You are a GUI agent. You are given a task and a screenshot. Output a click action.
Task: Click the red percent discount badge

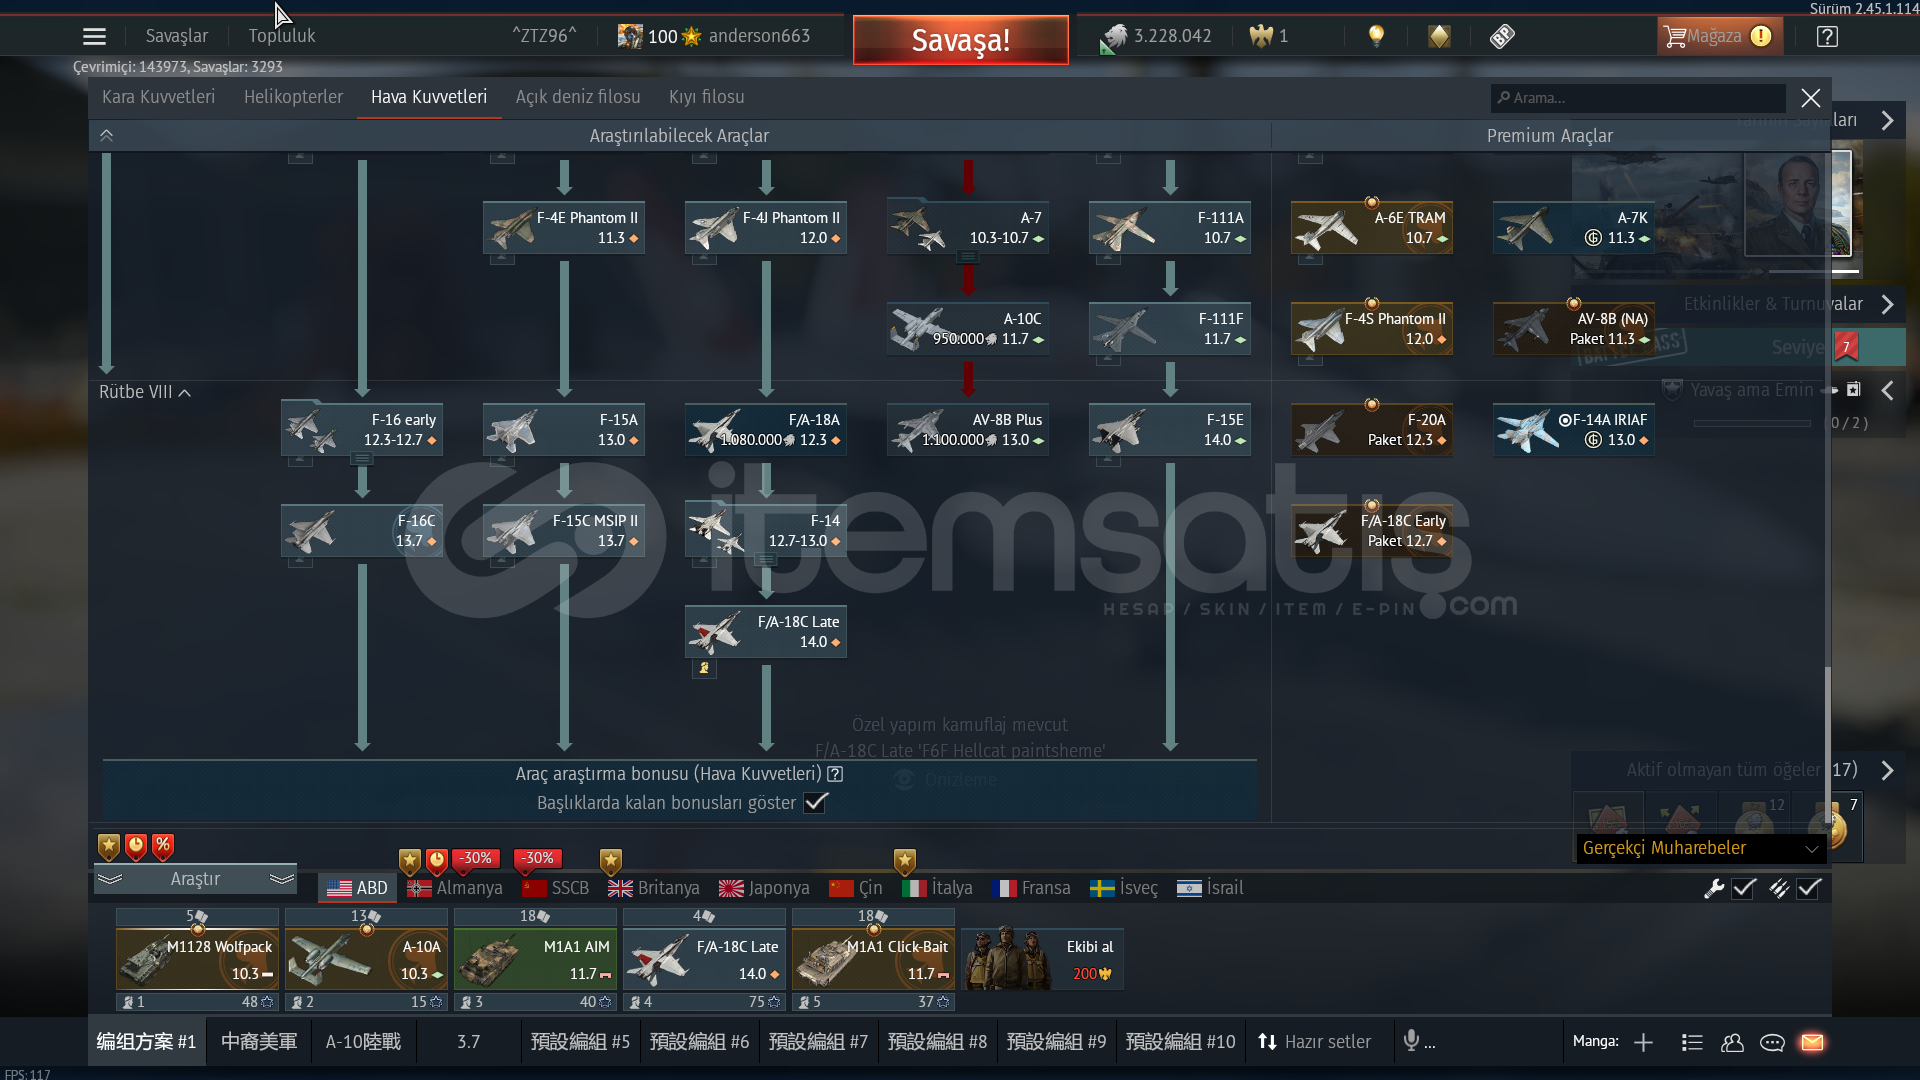163,847
